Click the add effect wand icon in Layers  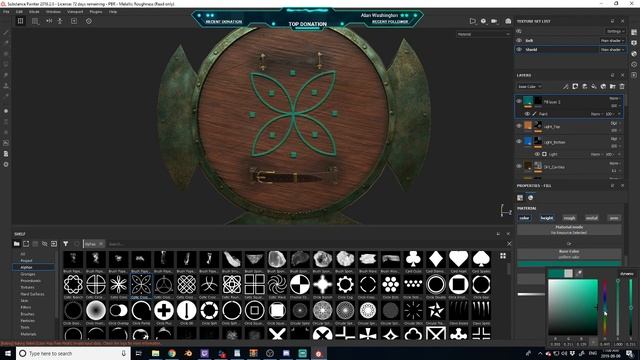[x=566, y=87]
